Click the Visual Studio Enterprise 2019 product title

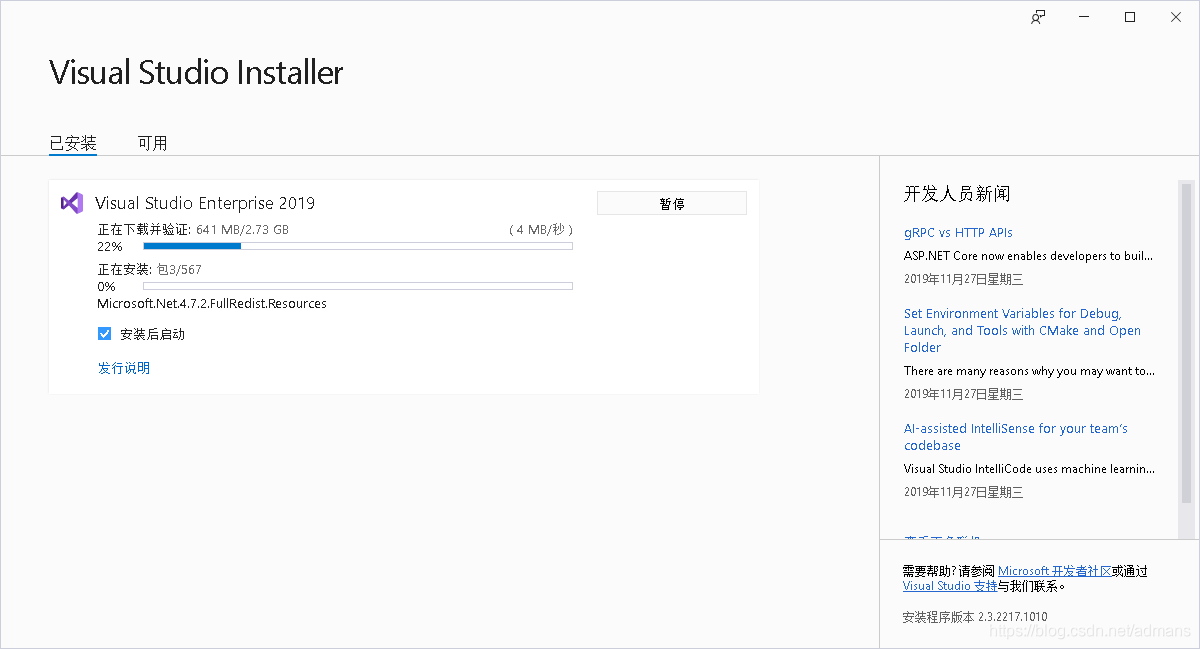(x=205, y=203)
